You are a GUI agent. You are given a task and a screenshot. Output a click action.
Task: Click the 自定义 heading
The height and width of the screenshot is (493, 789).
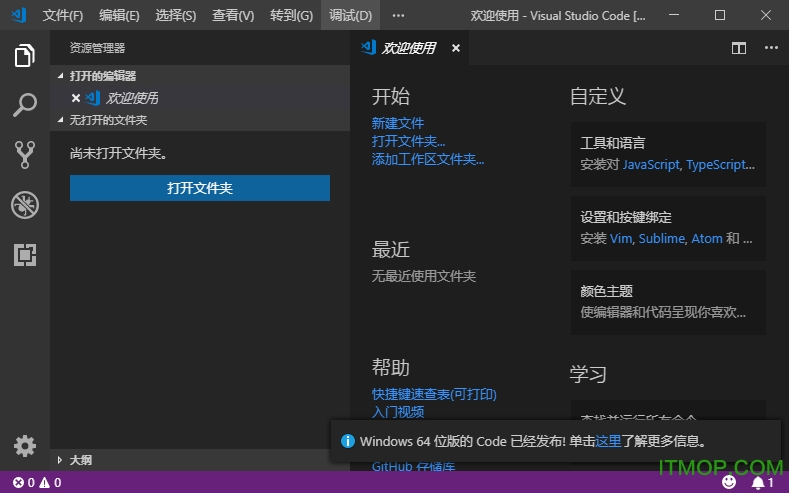click(598, 97)
